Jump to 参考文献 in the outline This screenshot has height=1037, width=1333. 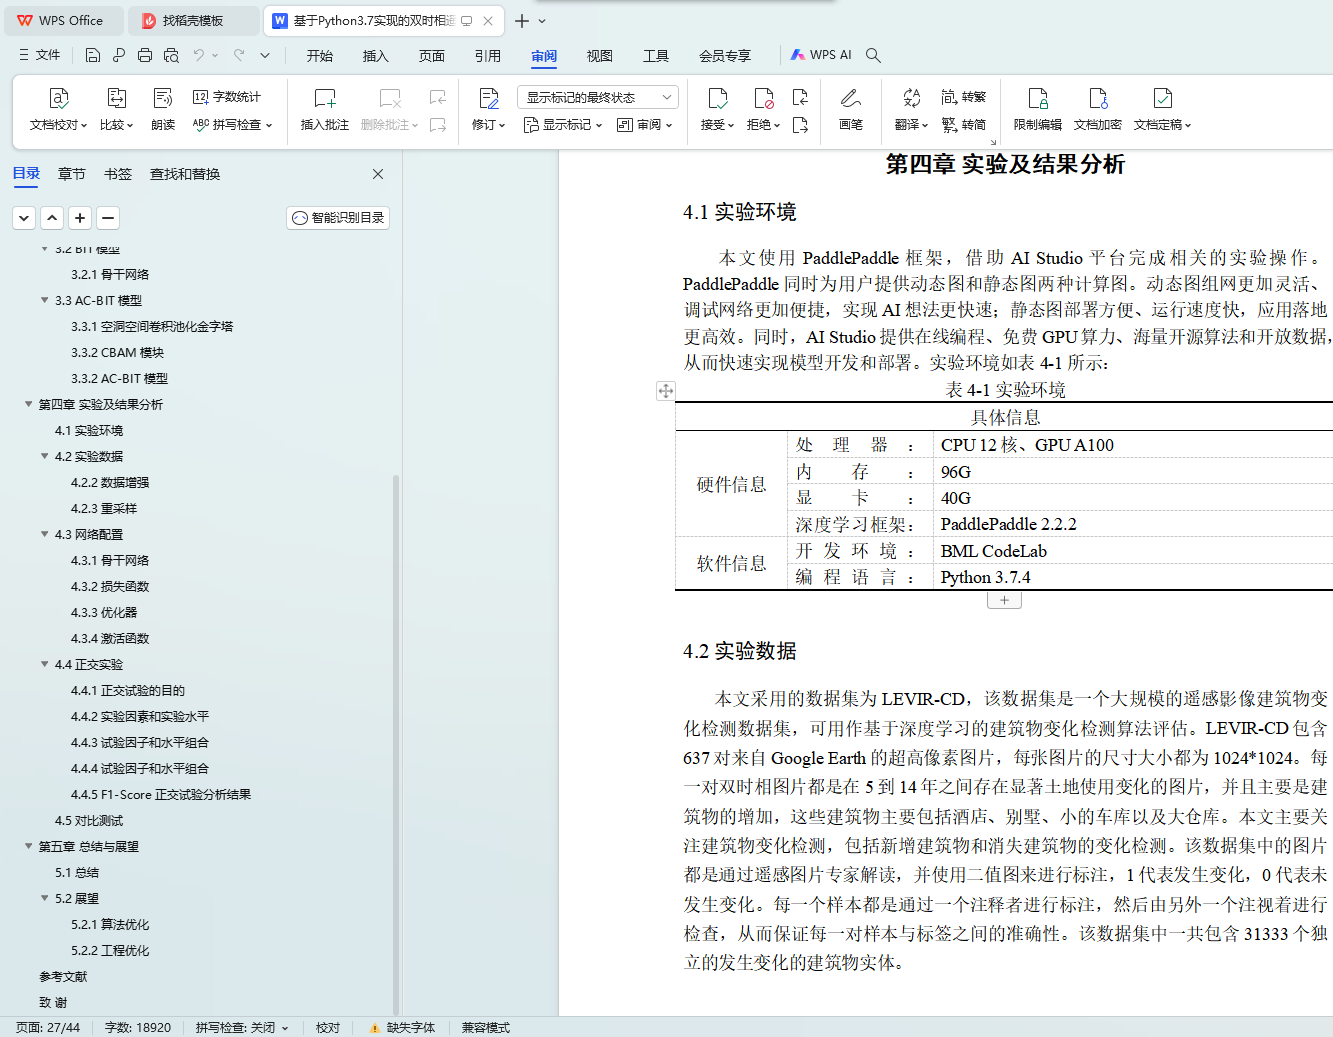[x=63, y=976]
